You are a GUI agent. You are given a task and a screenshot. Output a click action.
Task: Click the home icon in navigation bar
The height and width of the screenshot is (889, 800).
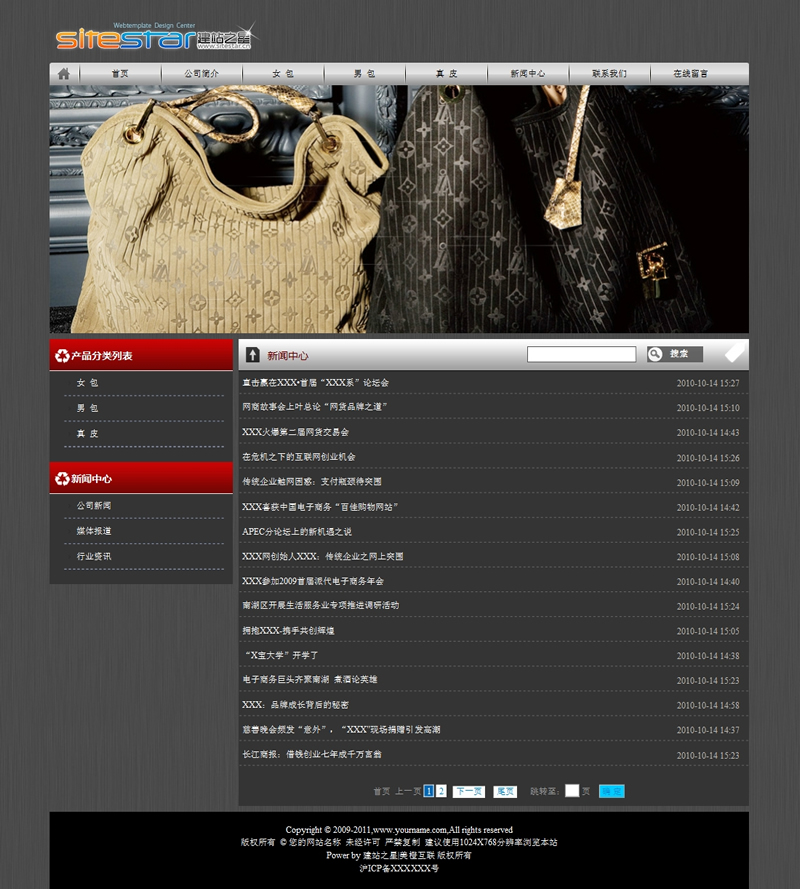(64, 73)
